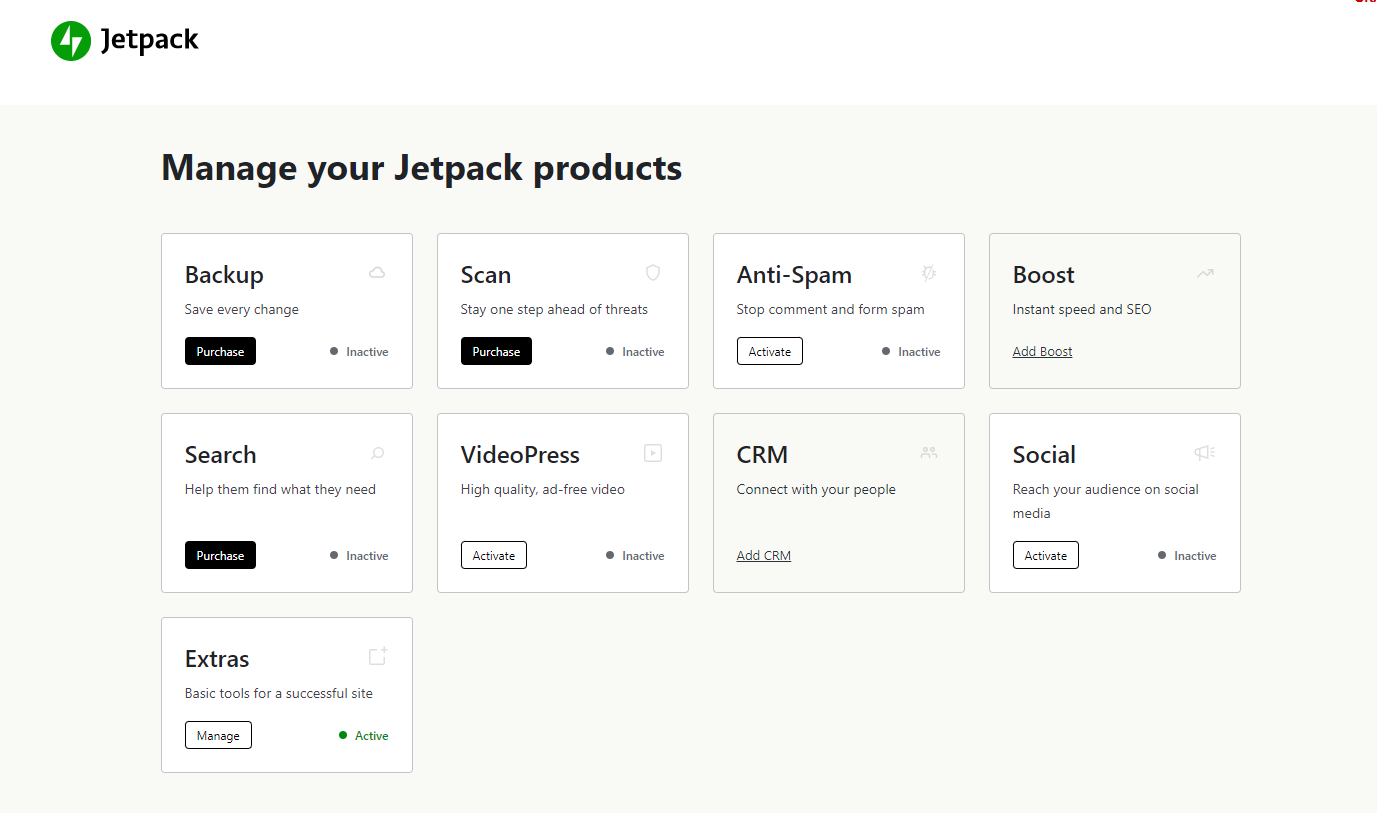Purchase the Search product
This screenshot has height=817, width=1377.
click(x=220, y=555)
